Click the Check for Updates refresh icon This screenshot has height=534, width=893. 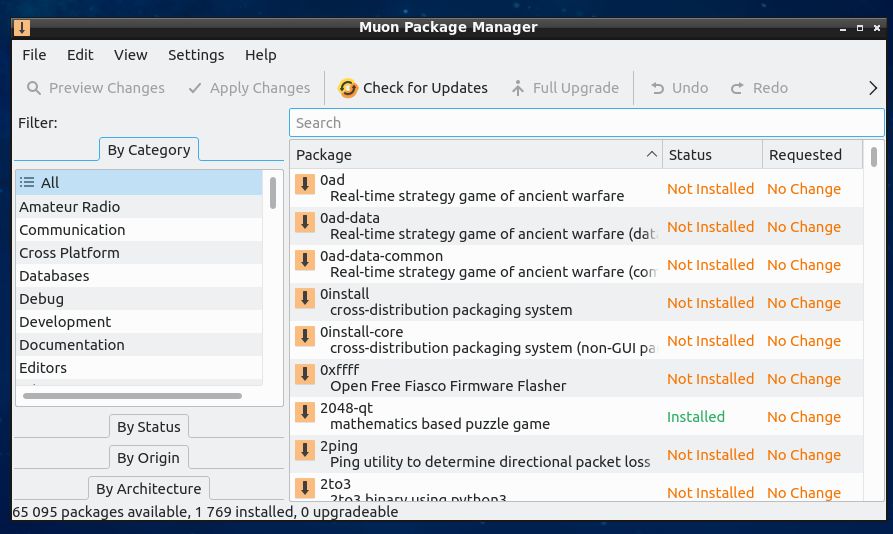point(348,88)
